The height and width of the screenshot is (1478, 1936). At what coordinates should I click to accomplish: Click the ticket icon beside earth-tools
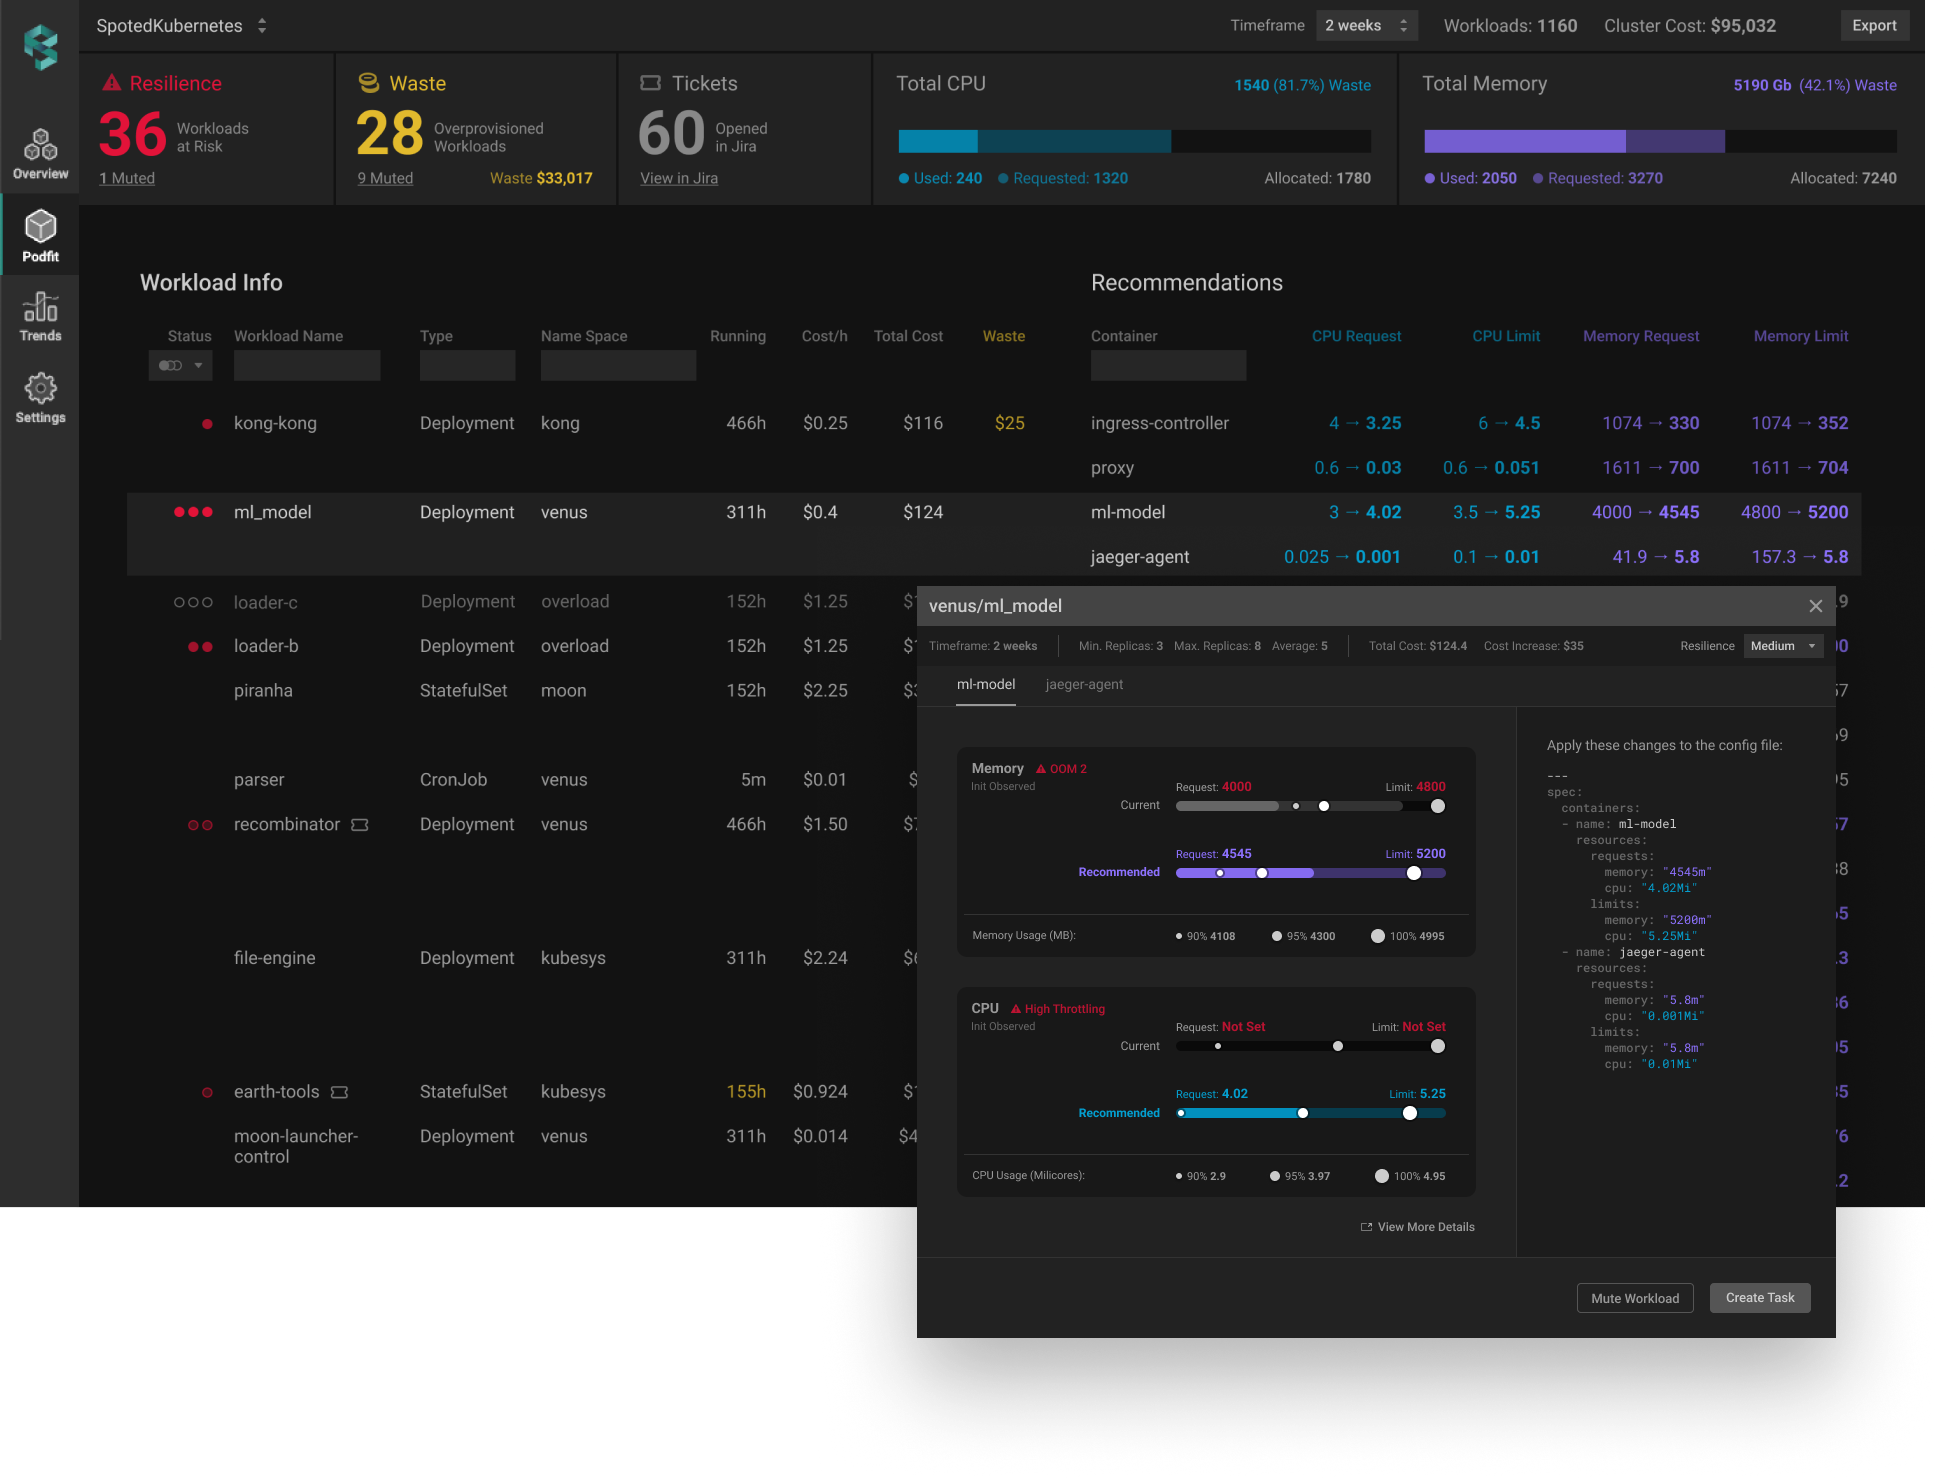tap(340, 1092)
